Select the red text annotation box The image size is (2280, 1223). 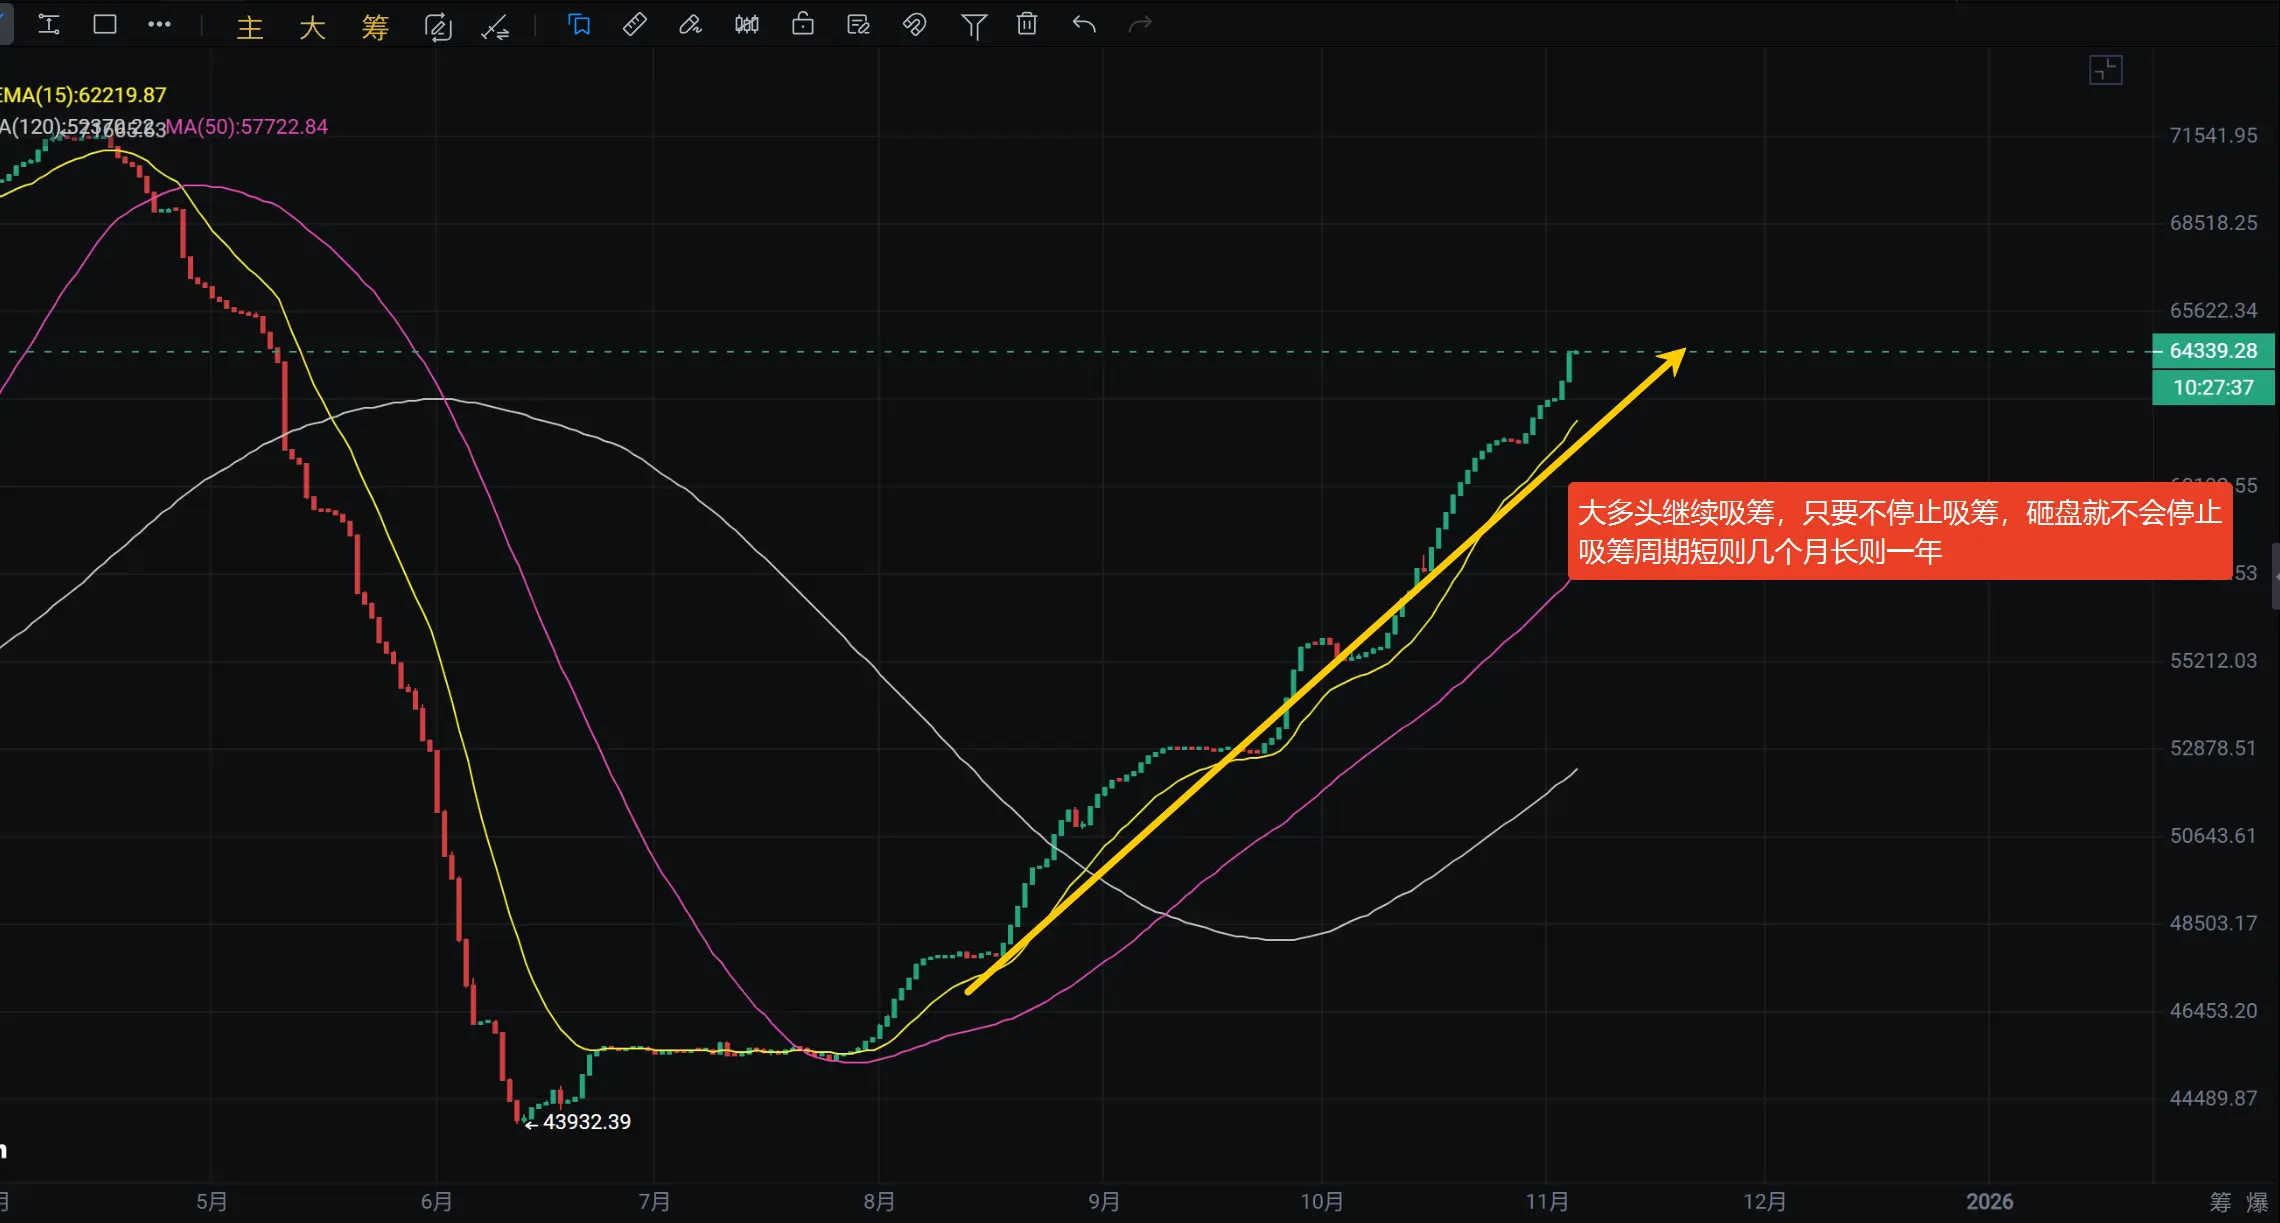(x=1898, y=532)
